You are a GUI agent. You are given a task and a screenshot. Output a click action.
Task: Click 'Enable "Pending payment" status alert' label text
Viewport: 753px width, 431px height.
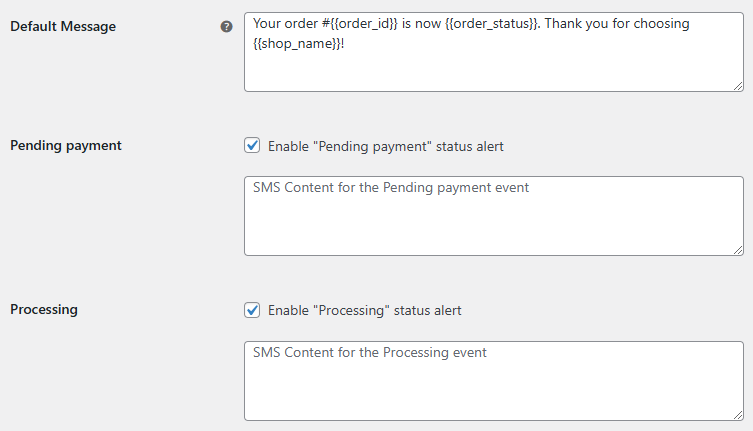(386, 147)
